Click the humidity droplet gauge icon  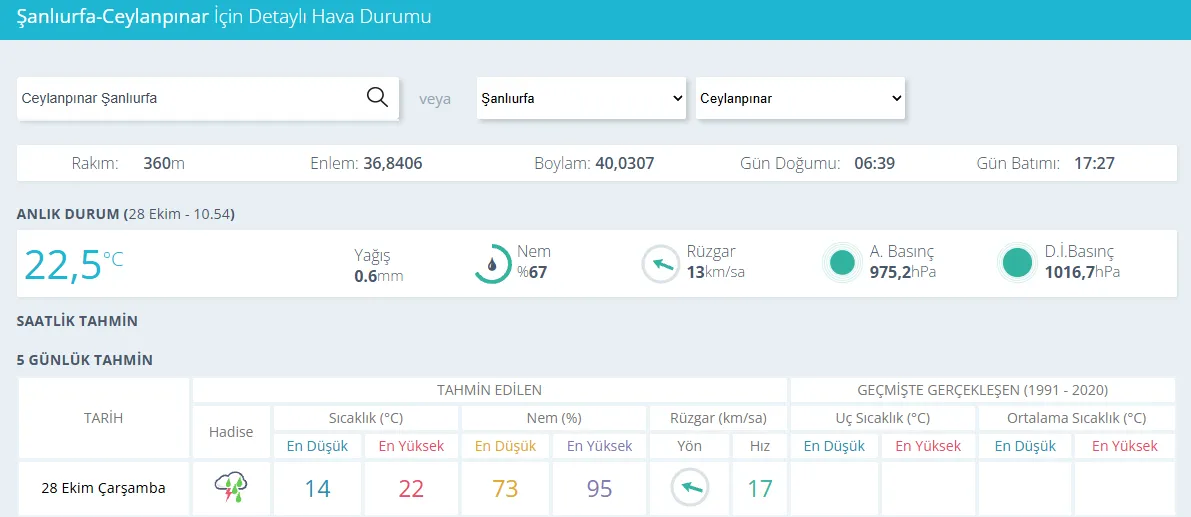click(493, 263)
